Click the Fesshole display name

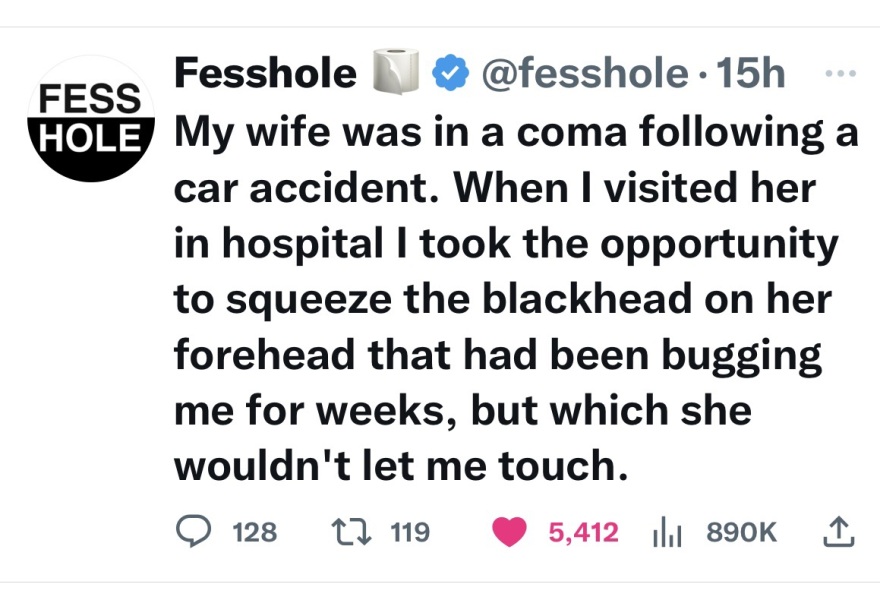pos(265,74)
